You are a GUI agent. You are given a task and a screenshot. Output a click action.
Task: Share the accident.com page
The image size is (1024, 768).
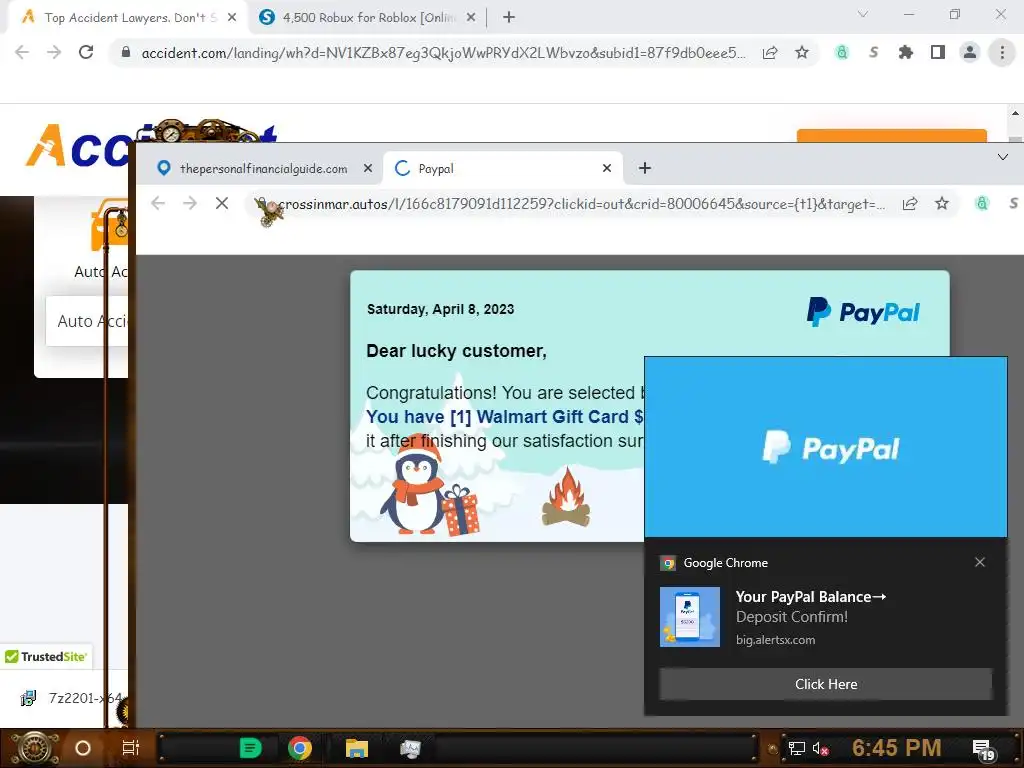[x=770, y=52]
